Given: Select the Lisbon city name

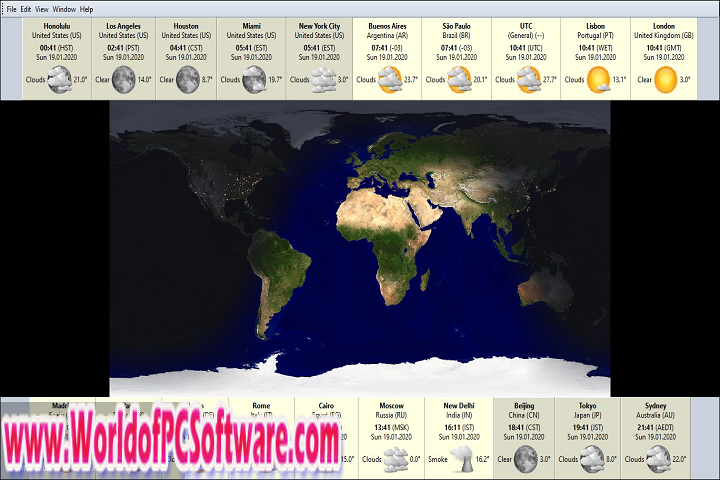Looking at the screenshot, I should (596, 26).
